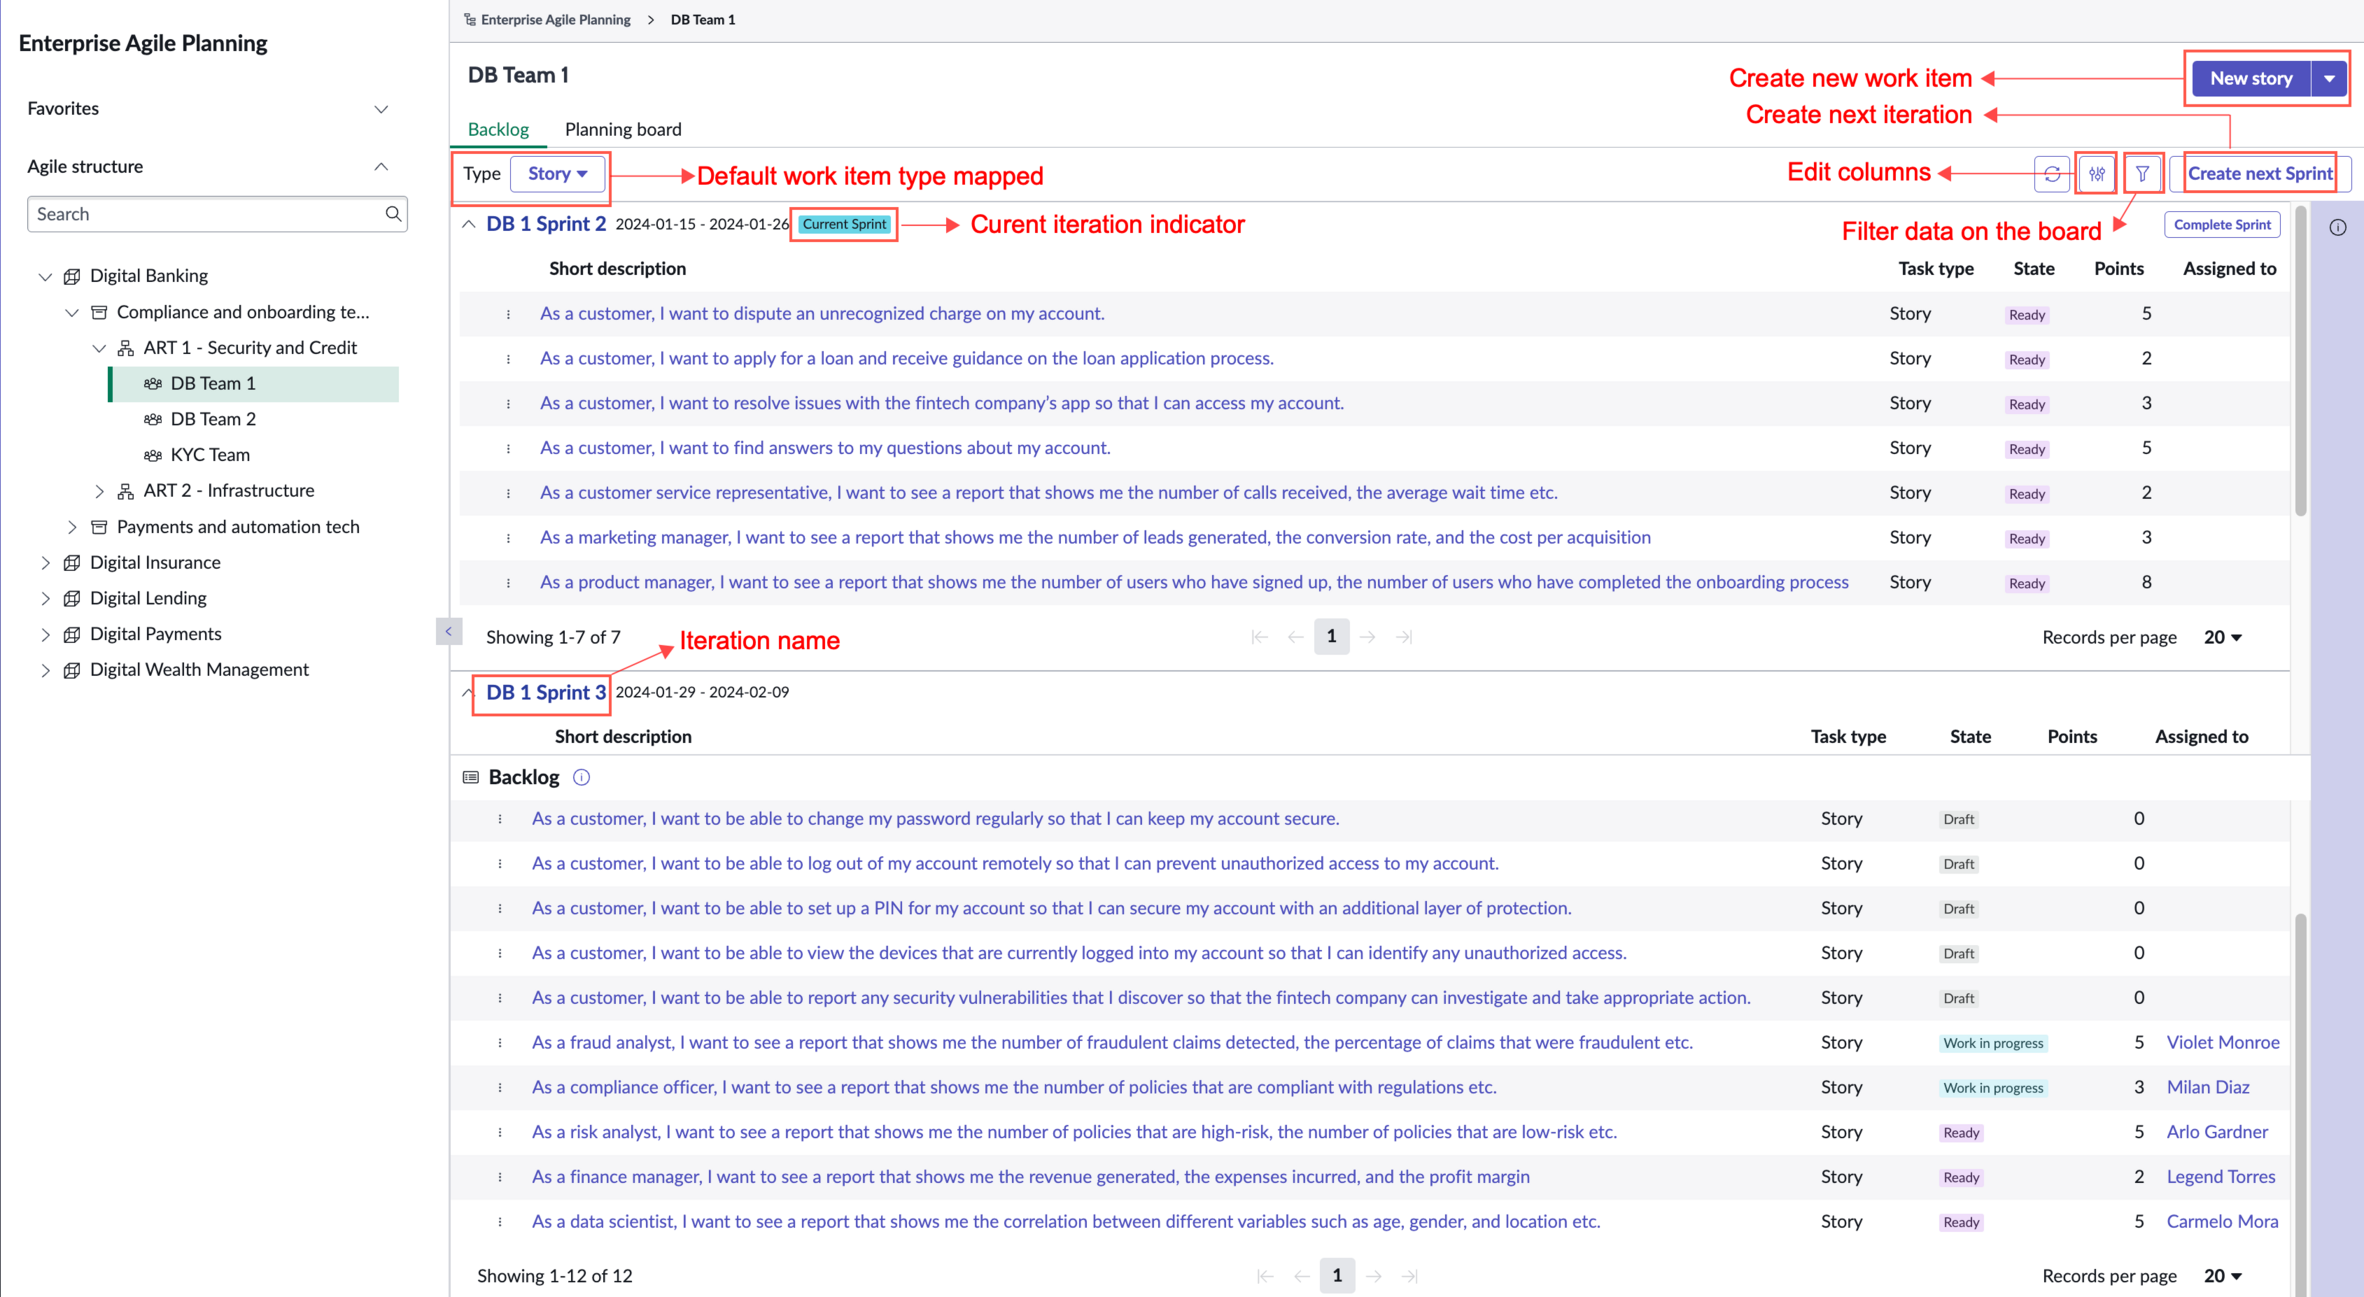Open row menu for set up PIN story
The height and width of the screenshot is (1297, 2364).
(x=500, y=909)
